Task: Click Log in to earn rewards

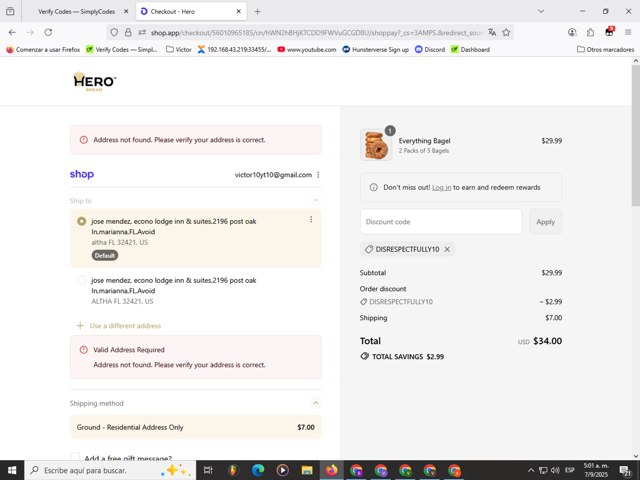Action: coord(442,187)
